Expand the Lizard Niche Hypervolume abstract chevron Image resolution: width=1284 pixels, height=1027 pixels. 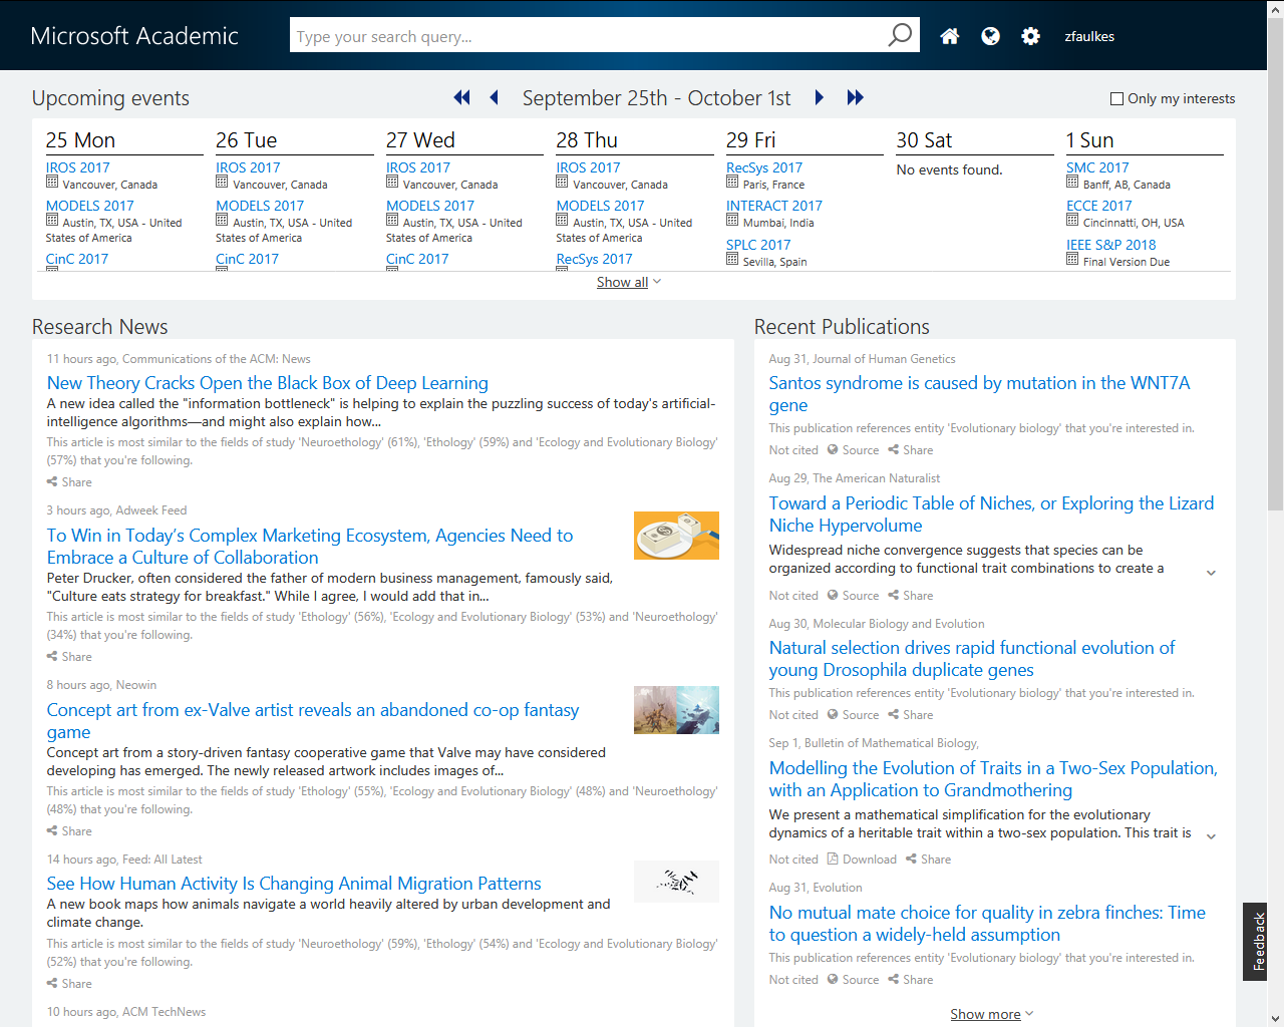[x=1211, y=573]
